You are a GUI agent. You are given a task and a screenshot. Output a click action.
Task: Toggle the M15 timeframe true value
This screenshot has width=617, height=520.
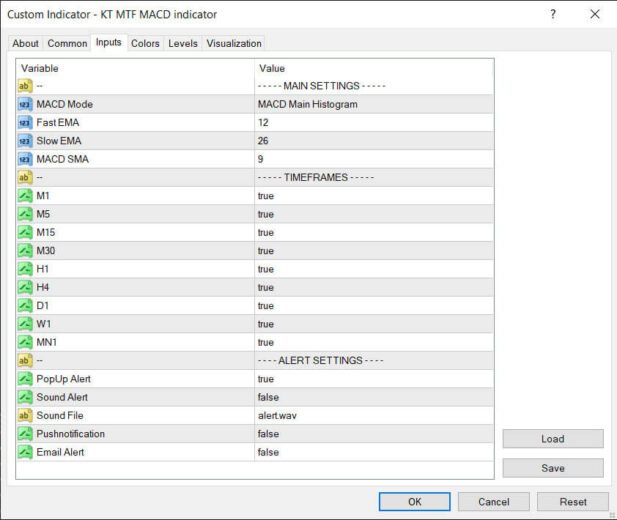[x=374, y=233]
